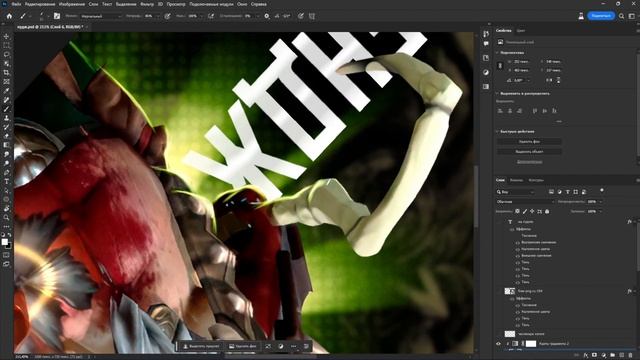Click Удалить фон in contextual task bar
Image resolution: width=640 pixels, height=360 pixels.
(x=242, y=346)
